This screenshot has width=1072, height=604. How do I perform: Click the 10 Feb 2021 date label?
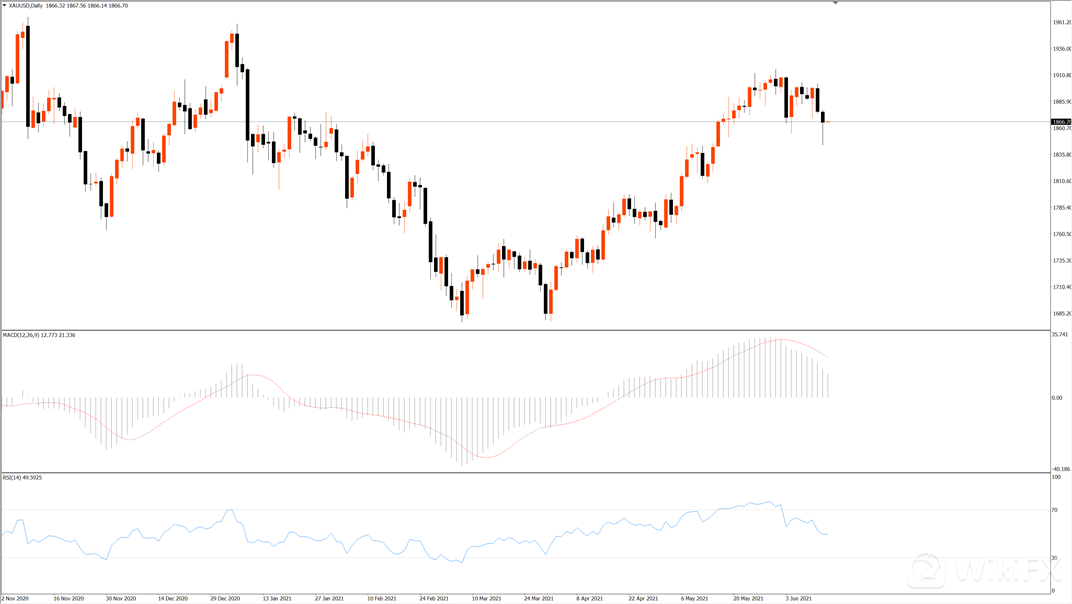[x=381, y=599]
